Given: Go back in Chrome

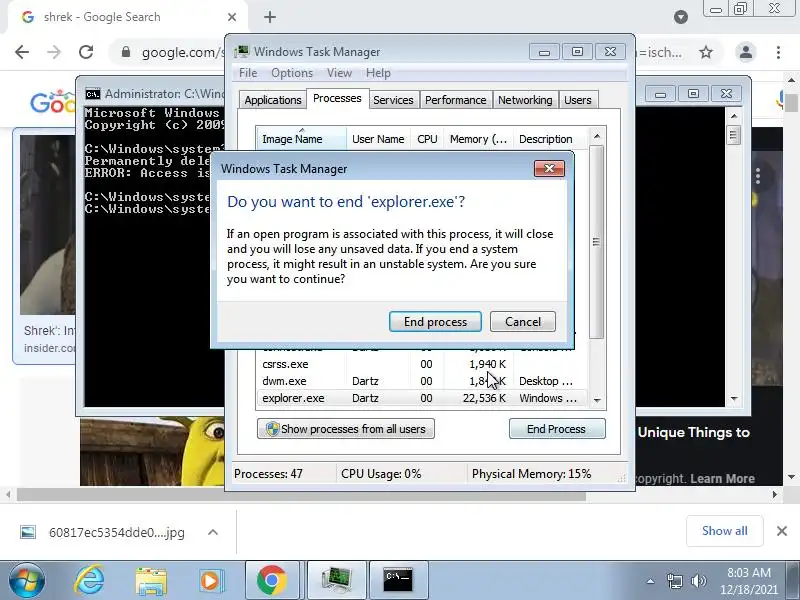Looking at the screenshot, I should pyautogui.click(x=22, y=52).
